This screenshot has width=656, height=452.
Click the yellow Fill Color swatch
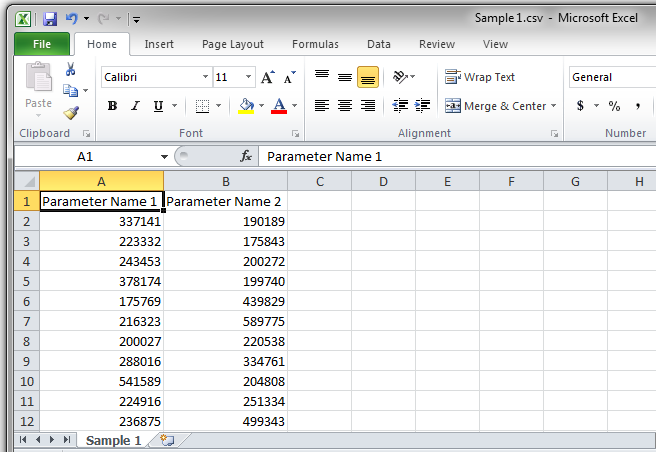click(246, 106)
